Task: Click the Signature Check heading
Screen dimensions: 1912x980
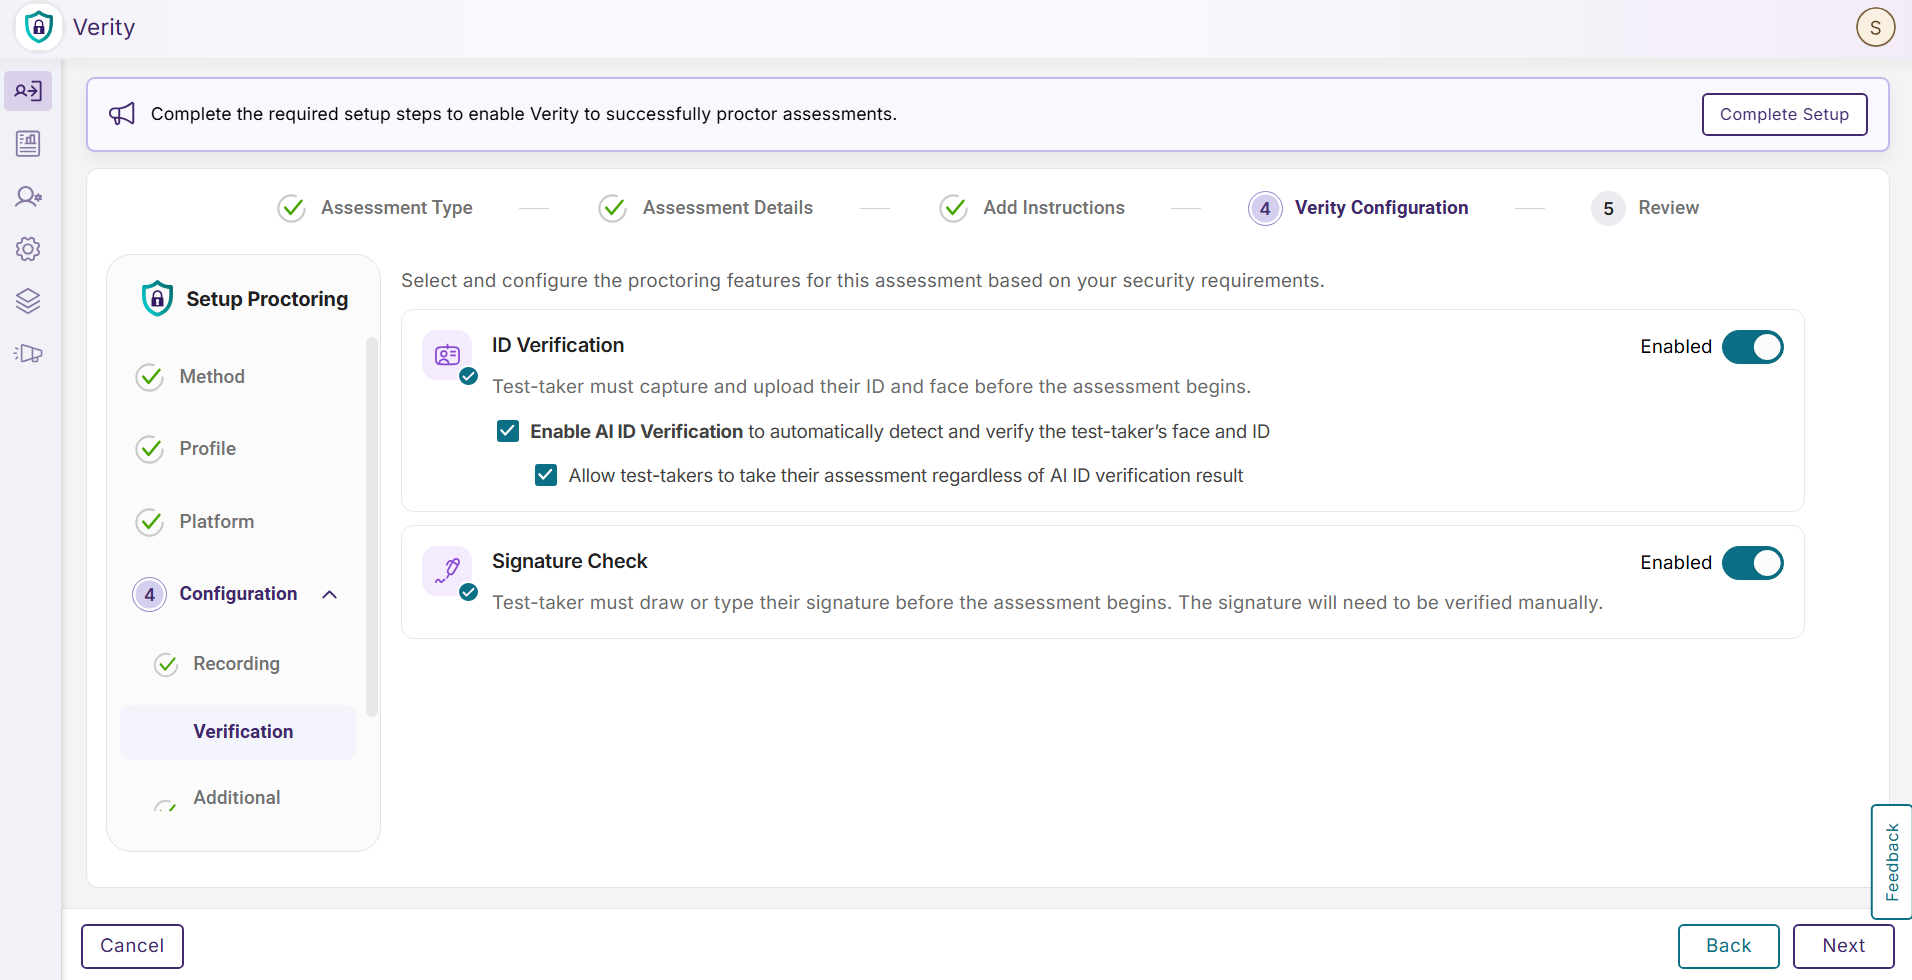Action: pos(569,561)
